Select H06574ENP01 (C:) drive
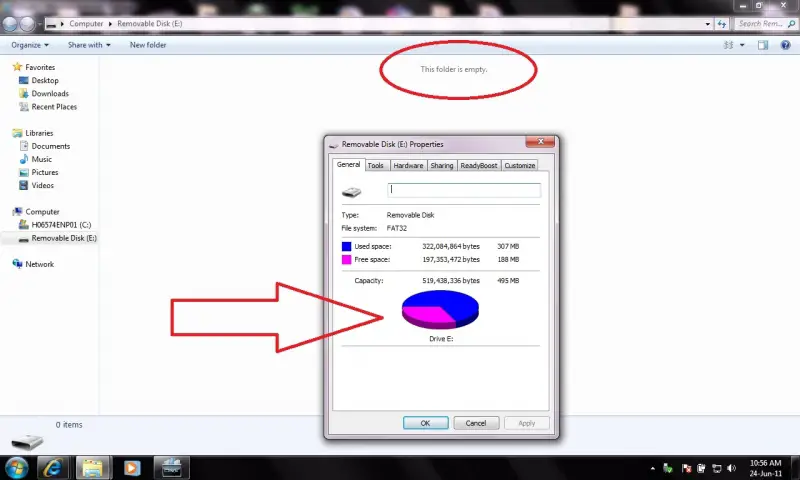Screen dimensions: 800x480 click(x=61, y=225)
